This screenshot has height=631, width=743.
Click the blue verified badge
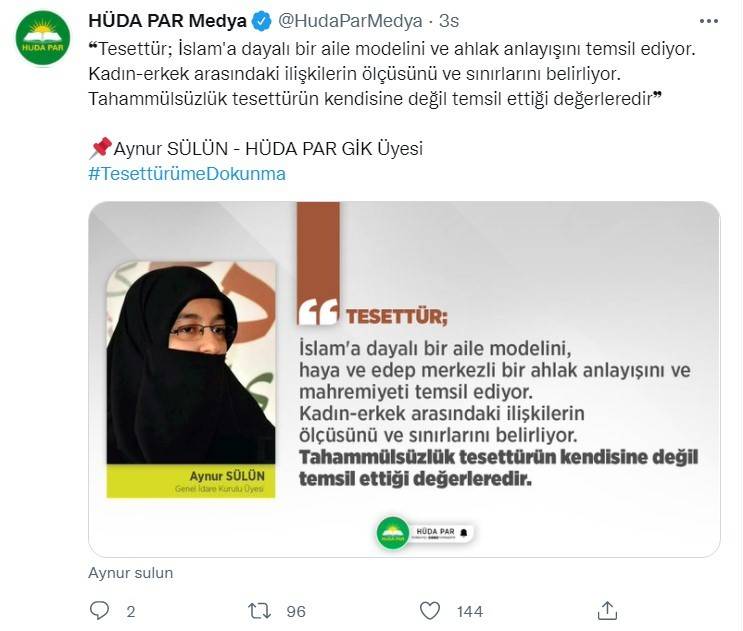click(262, 21)
